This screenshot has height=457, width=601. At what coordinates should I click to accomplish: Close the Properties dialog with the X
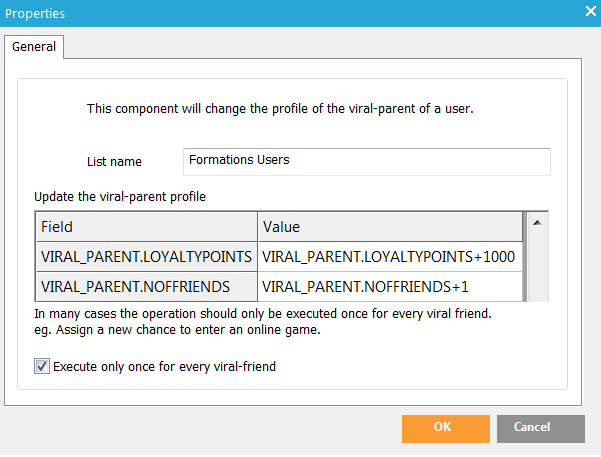tap(589, 12)
